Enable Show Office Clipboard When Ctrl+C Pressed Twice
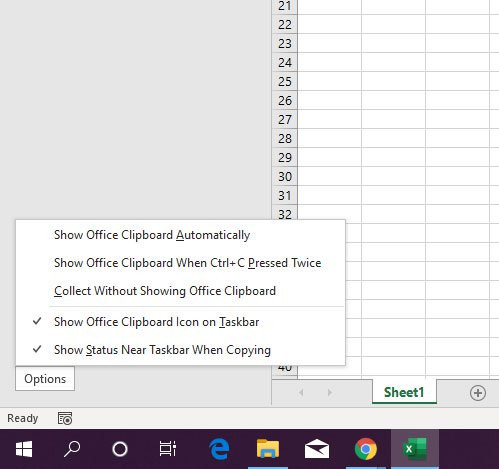The height and width of the screenshot is (469, 499). [180, 263]
